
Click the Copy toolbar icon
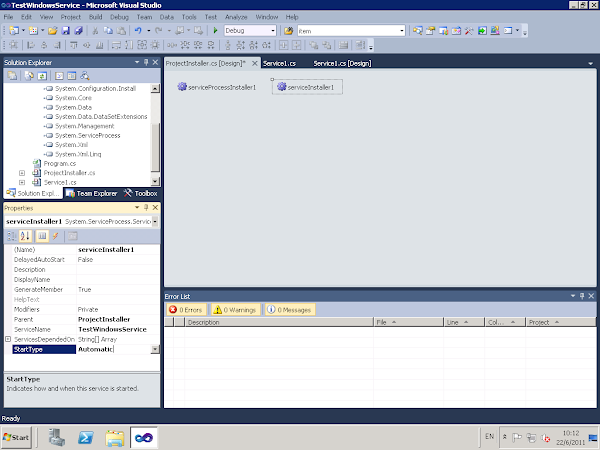(108, 31)
